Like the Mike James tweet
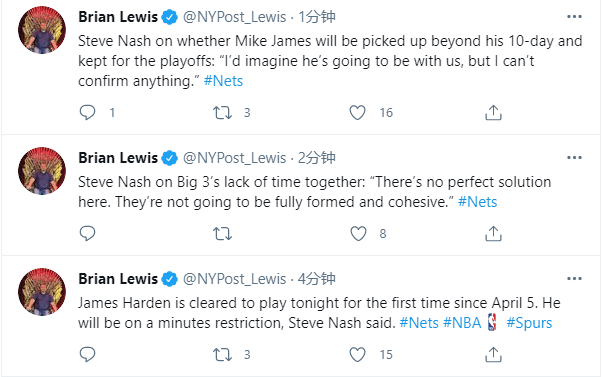603x377 pixels. (357, 113)
